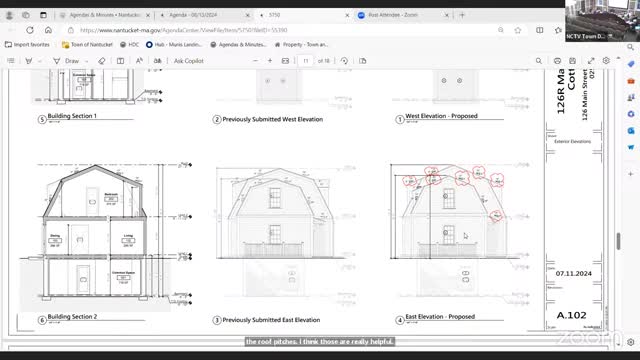
Task: Open the PDF table of contents panel
Action: [11, 61]
